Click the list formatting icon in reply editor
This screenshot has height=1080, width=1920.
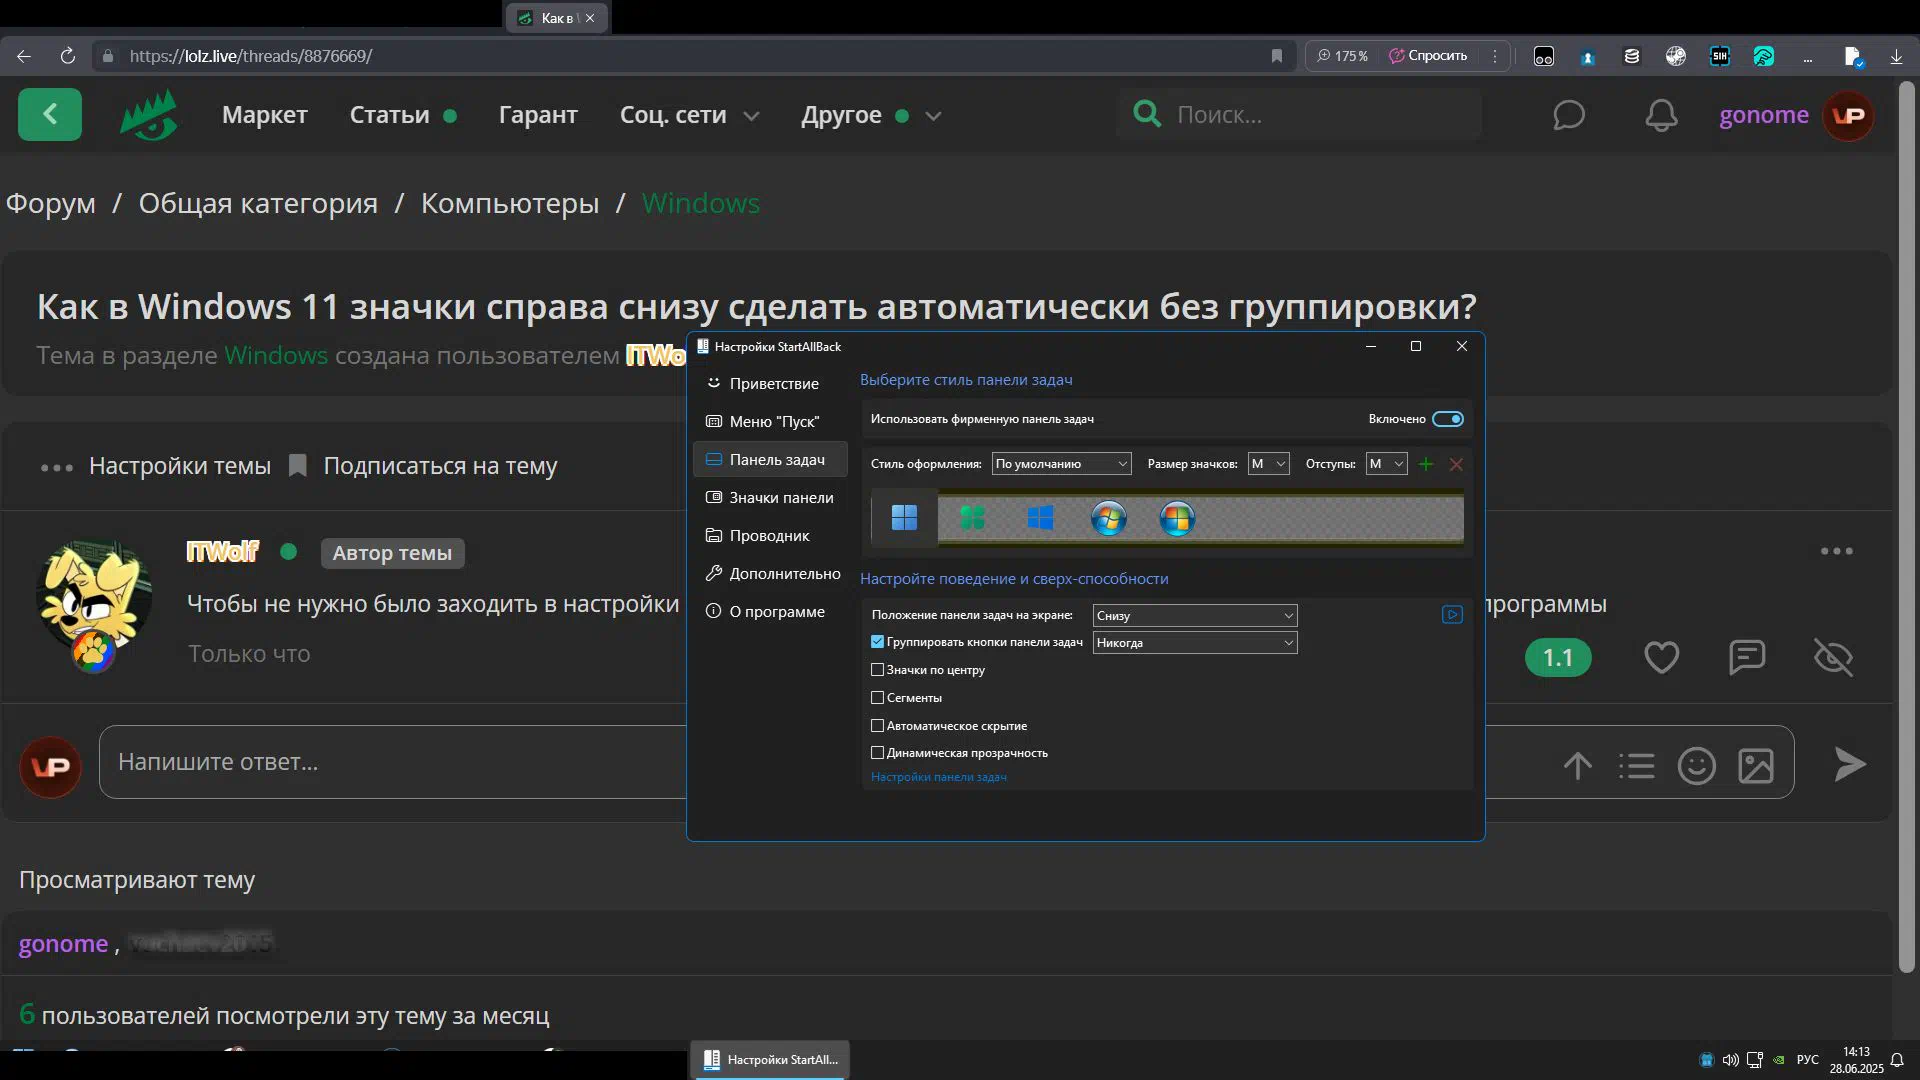(x=1637, y=766)
